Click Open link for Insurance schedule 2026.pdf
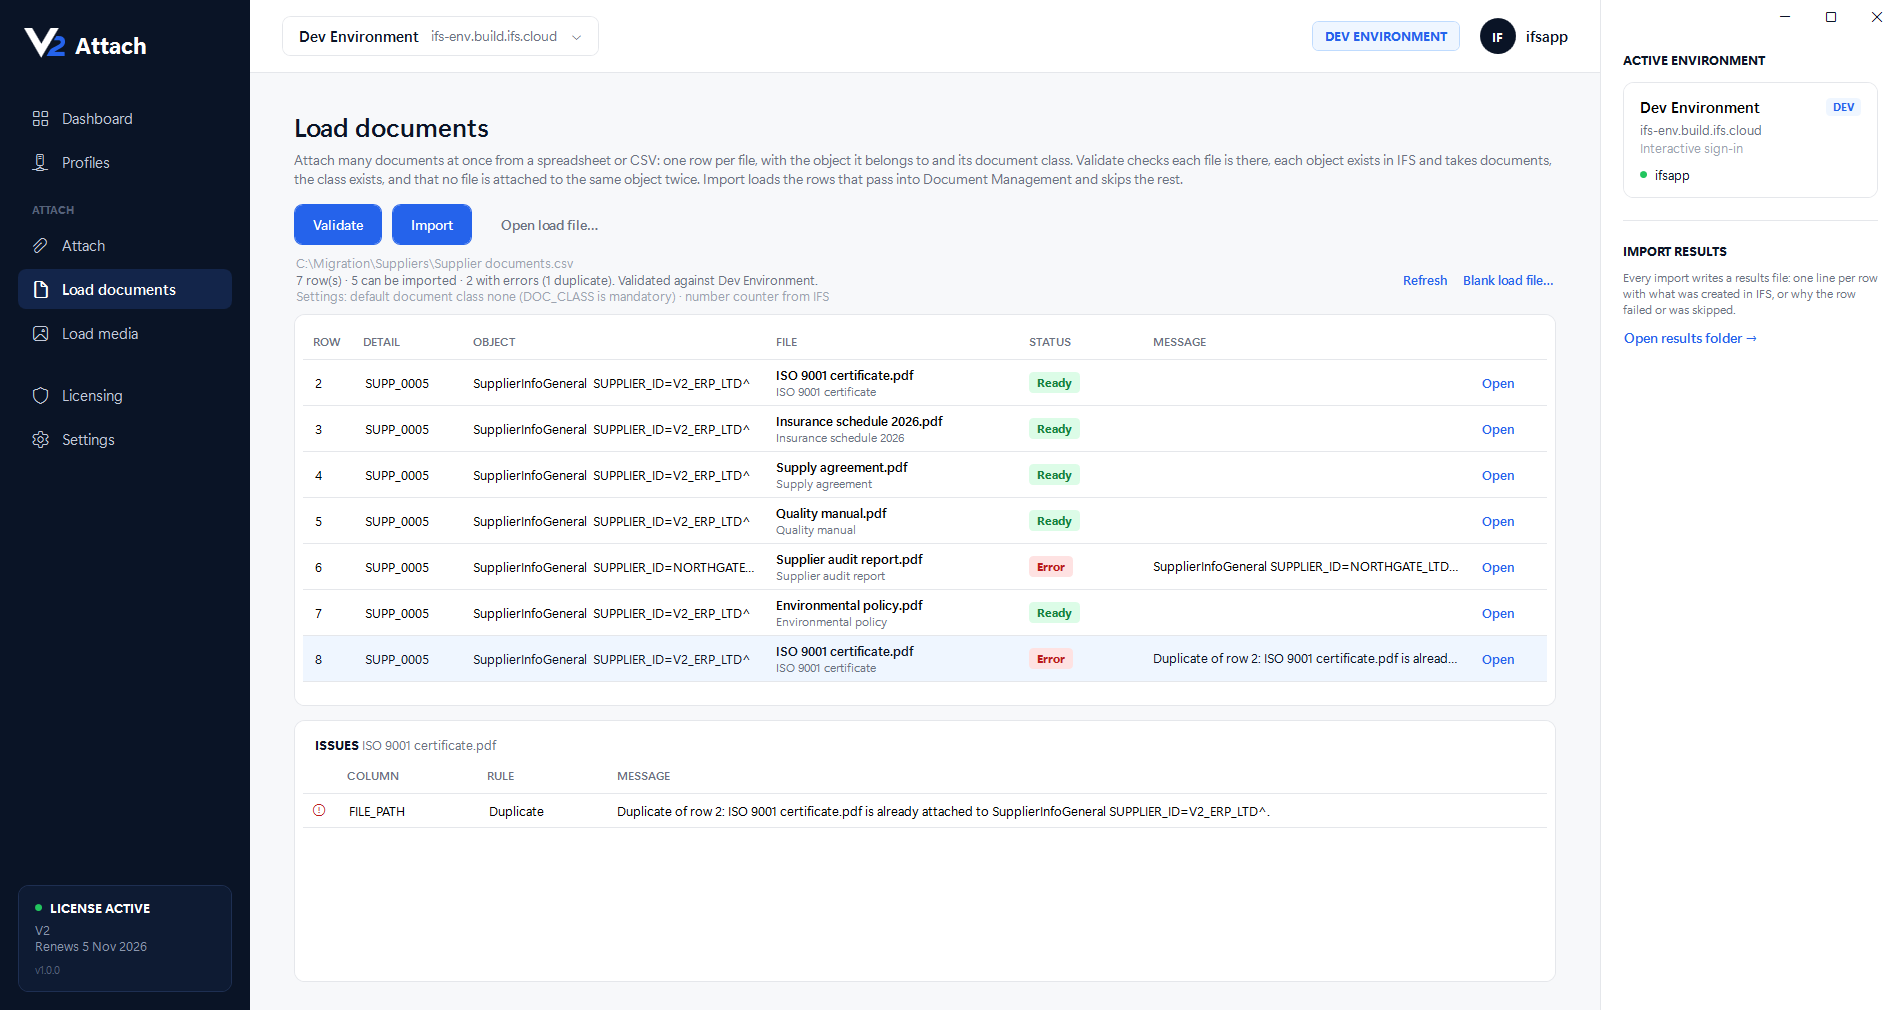This screenshot has width=1900, height=1010. pos(1498,430)
